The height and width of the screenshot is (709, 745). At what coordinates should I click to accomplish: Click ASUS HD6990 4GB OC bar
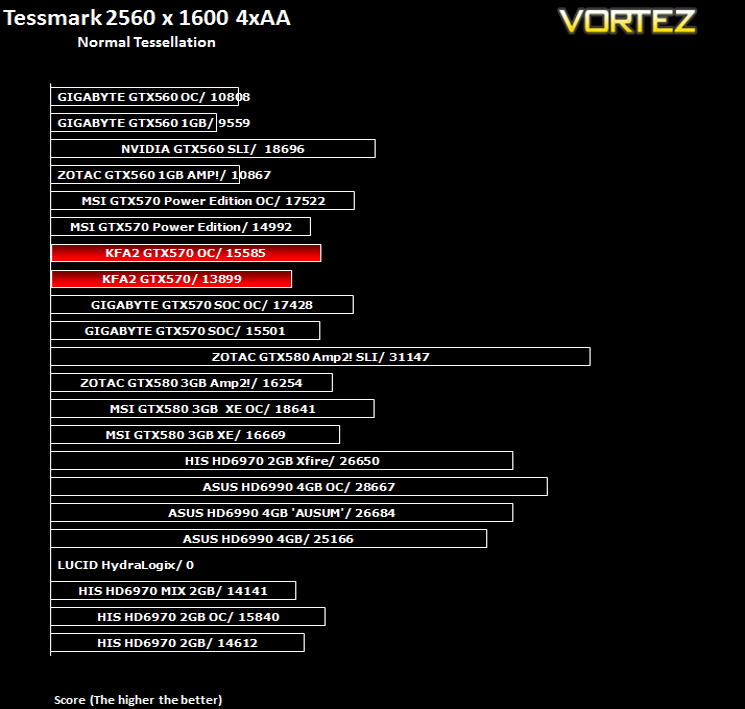coord(299,487)
